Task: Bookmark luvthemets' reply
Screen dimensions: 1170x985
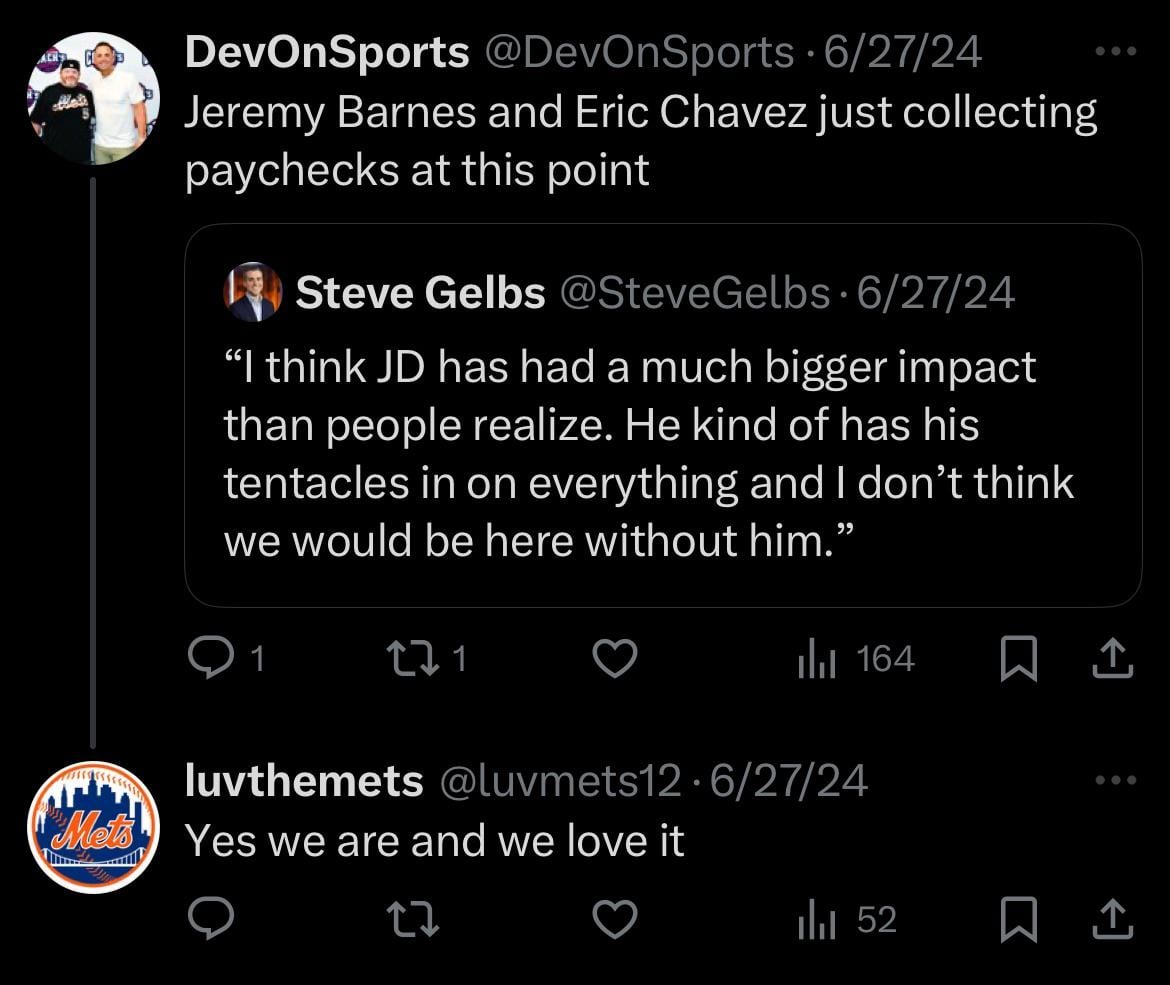Action: point(1018,920)
